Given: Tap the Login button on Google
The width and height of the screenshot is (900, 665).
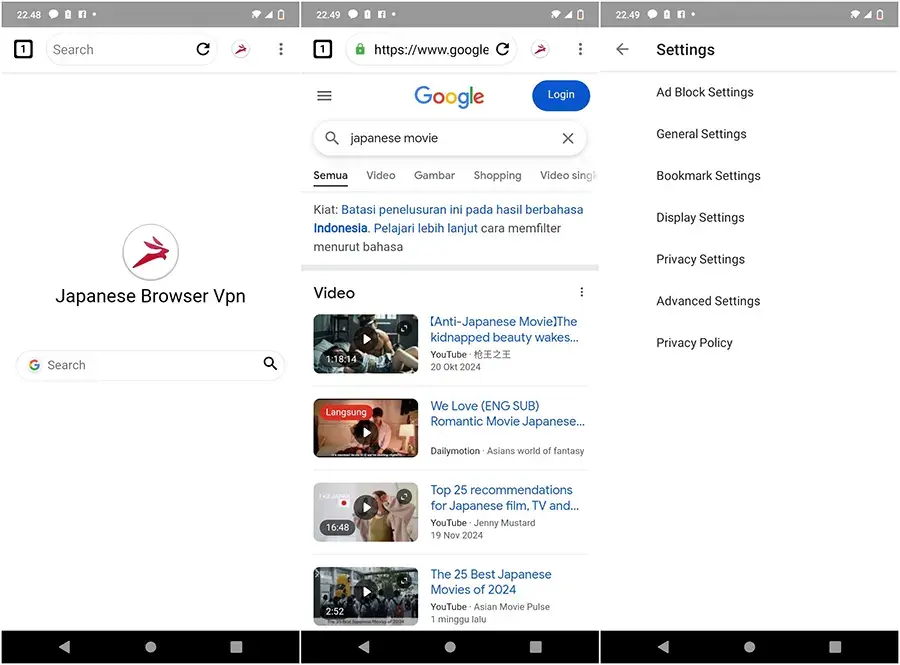Looking at the screenshot, I should 560,95.
